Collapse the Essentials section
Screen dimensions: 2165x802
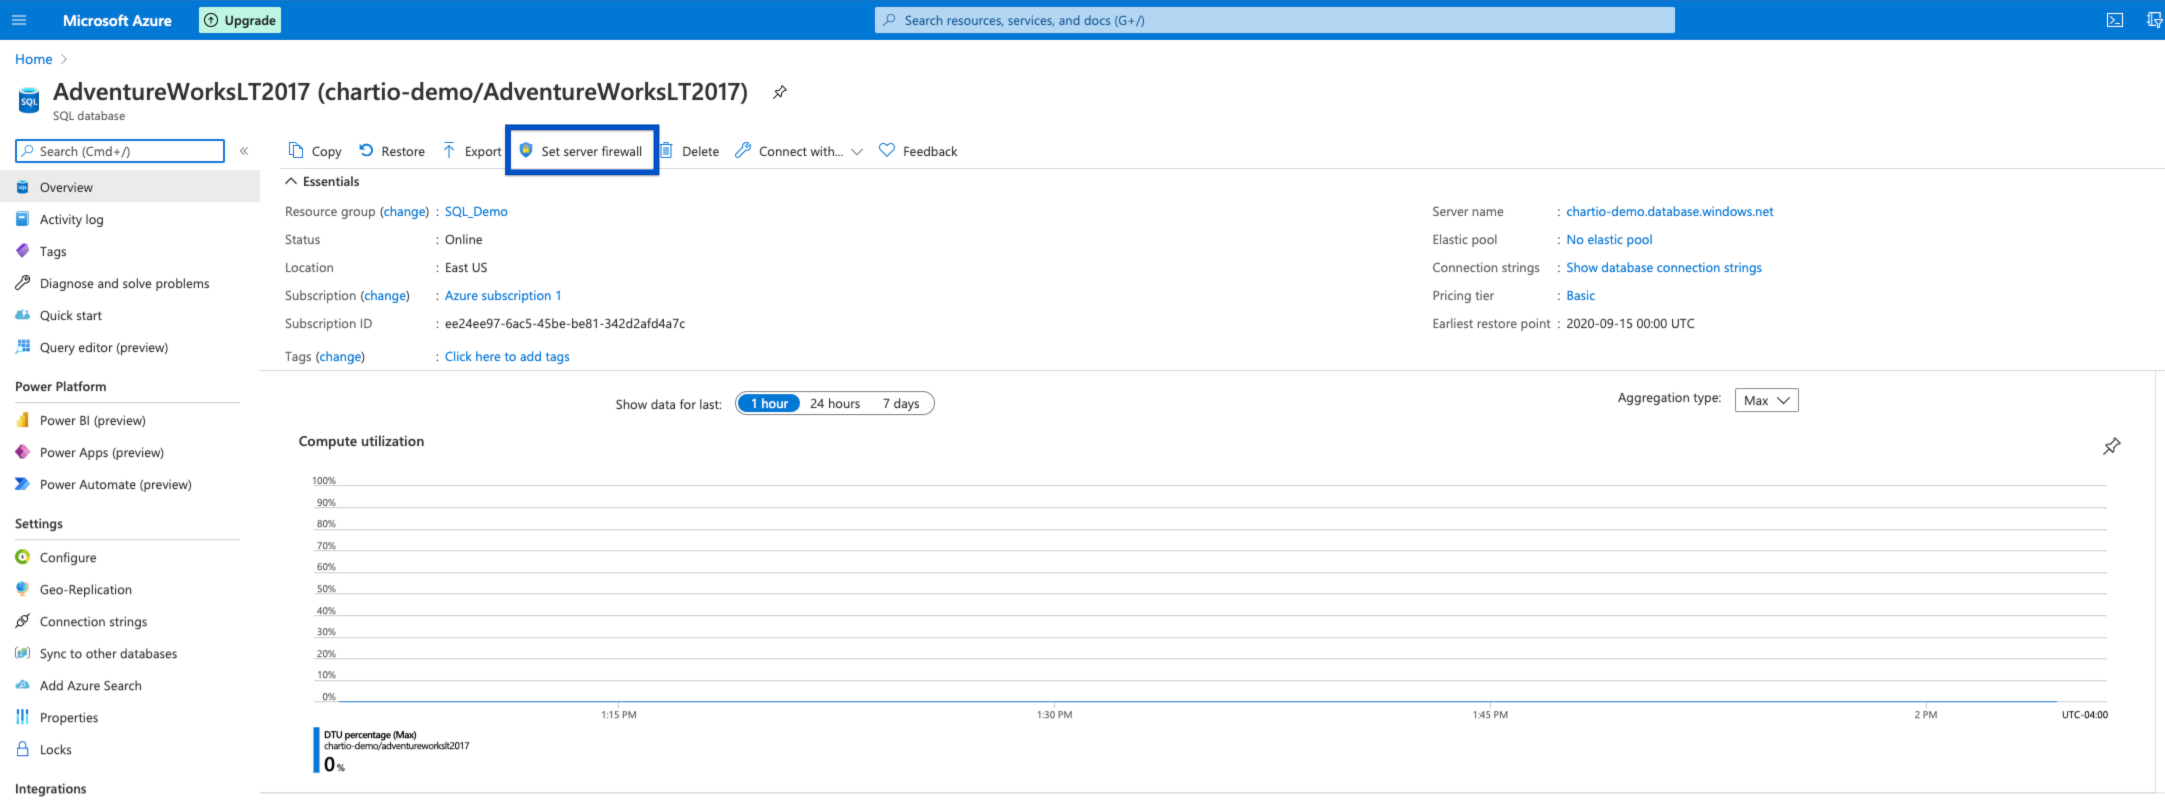pos(291,181)
